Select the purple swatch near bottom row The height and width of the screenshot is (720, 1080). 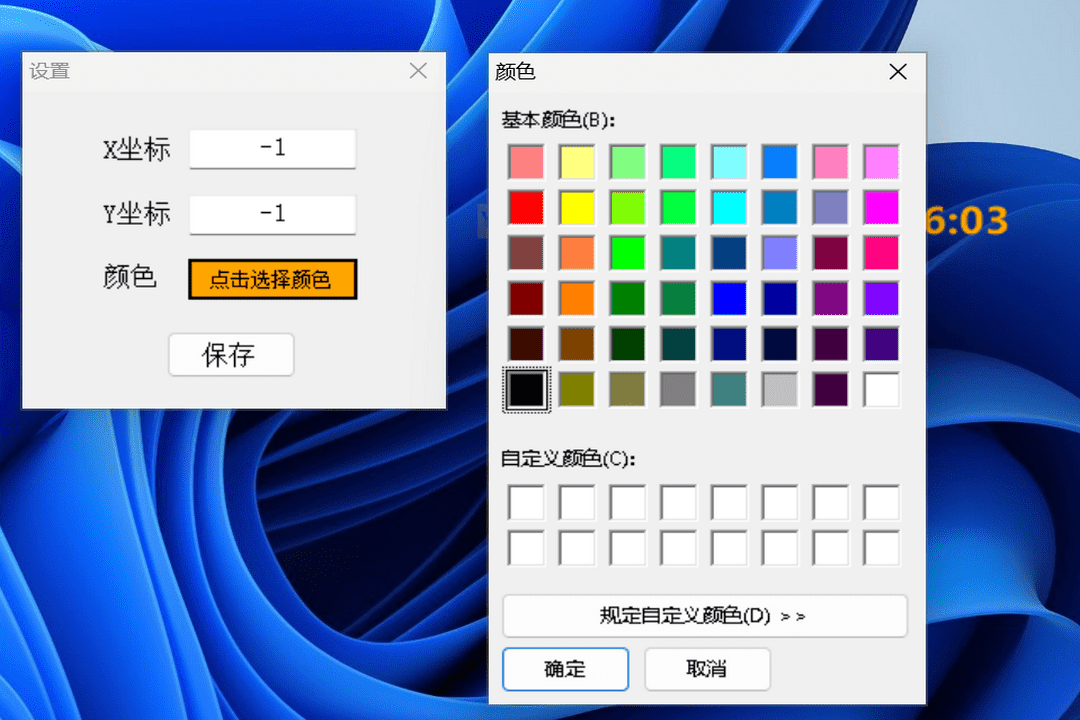tap(881, 343)
